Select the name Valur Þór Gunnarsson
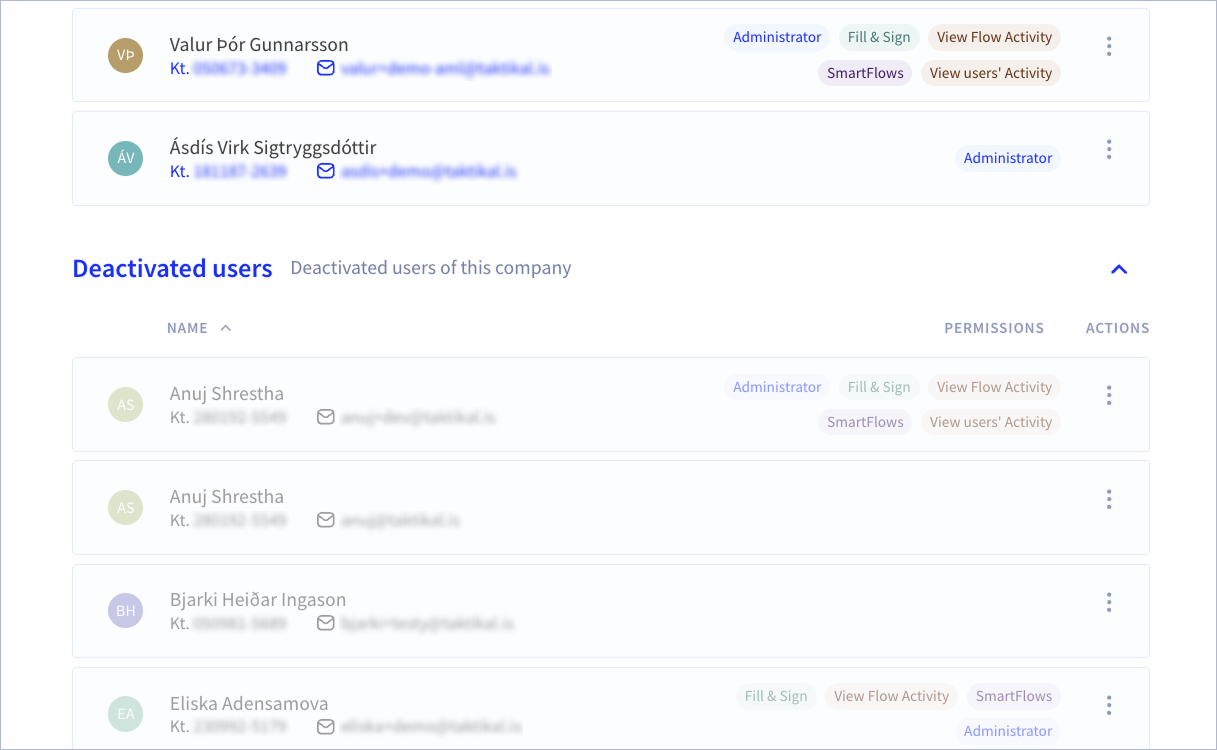 pos(259,45)
